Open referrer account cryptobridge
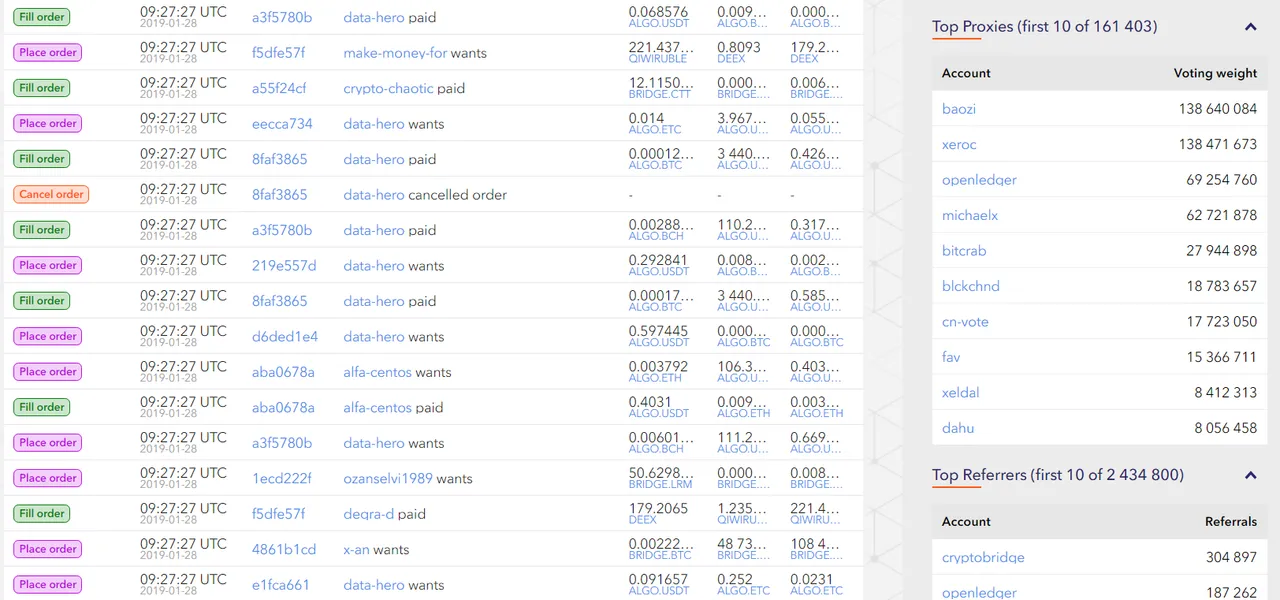 coord(983,558)
